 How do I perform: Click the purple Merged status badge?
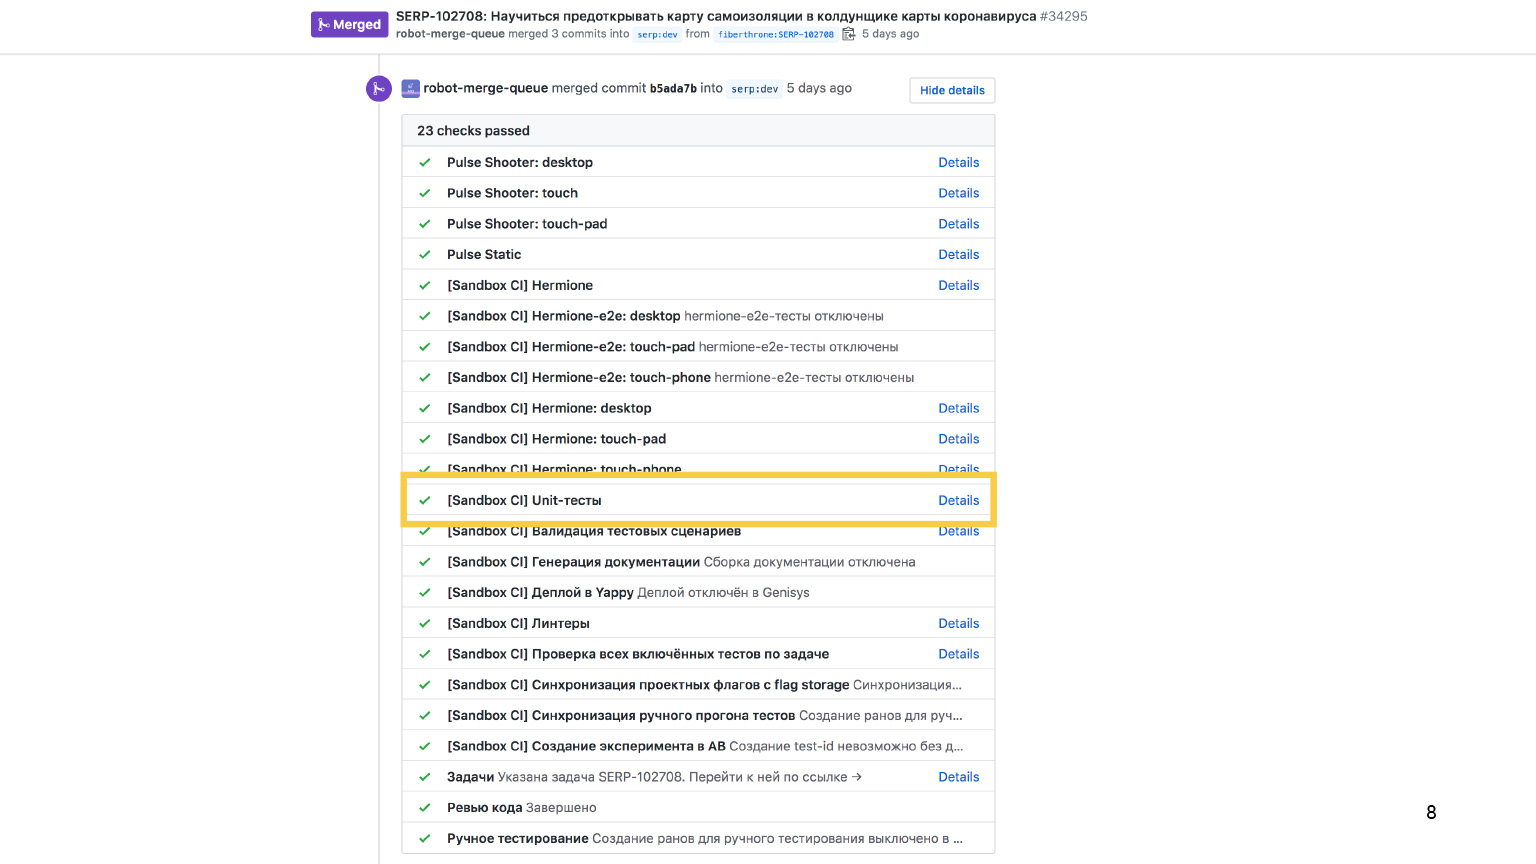pyautogui.click(x=349, y=24)
